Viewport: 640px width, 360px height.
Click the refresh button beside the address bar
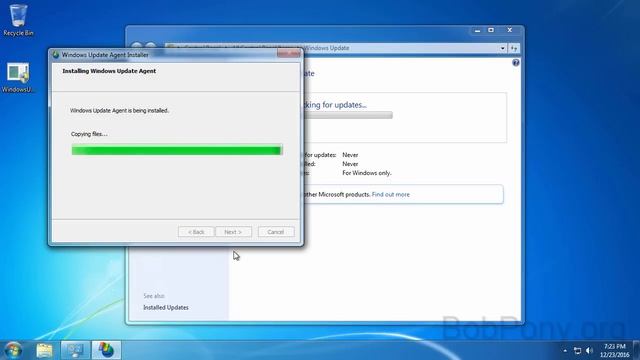[x=514, y=48]
